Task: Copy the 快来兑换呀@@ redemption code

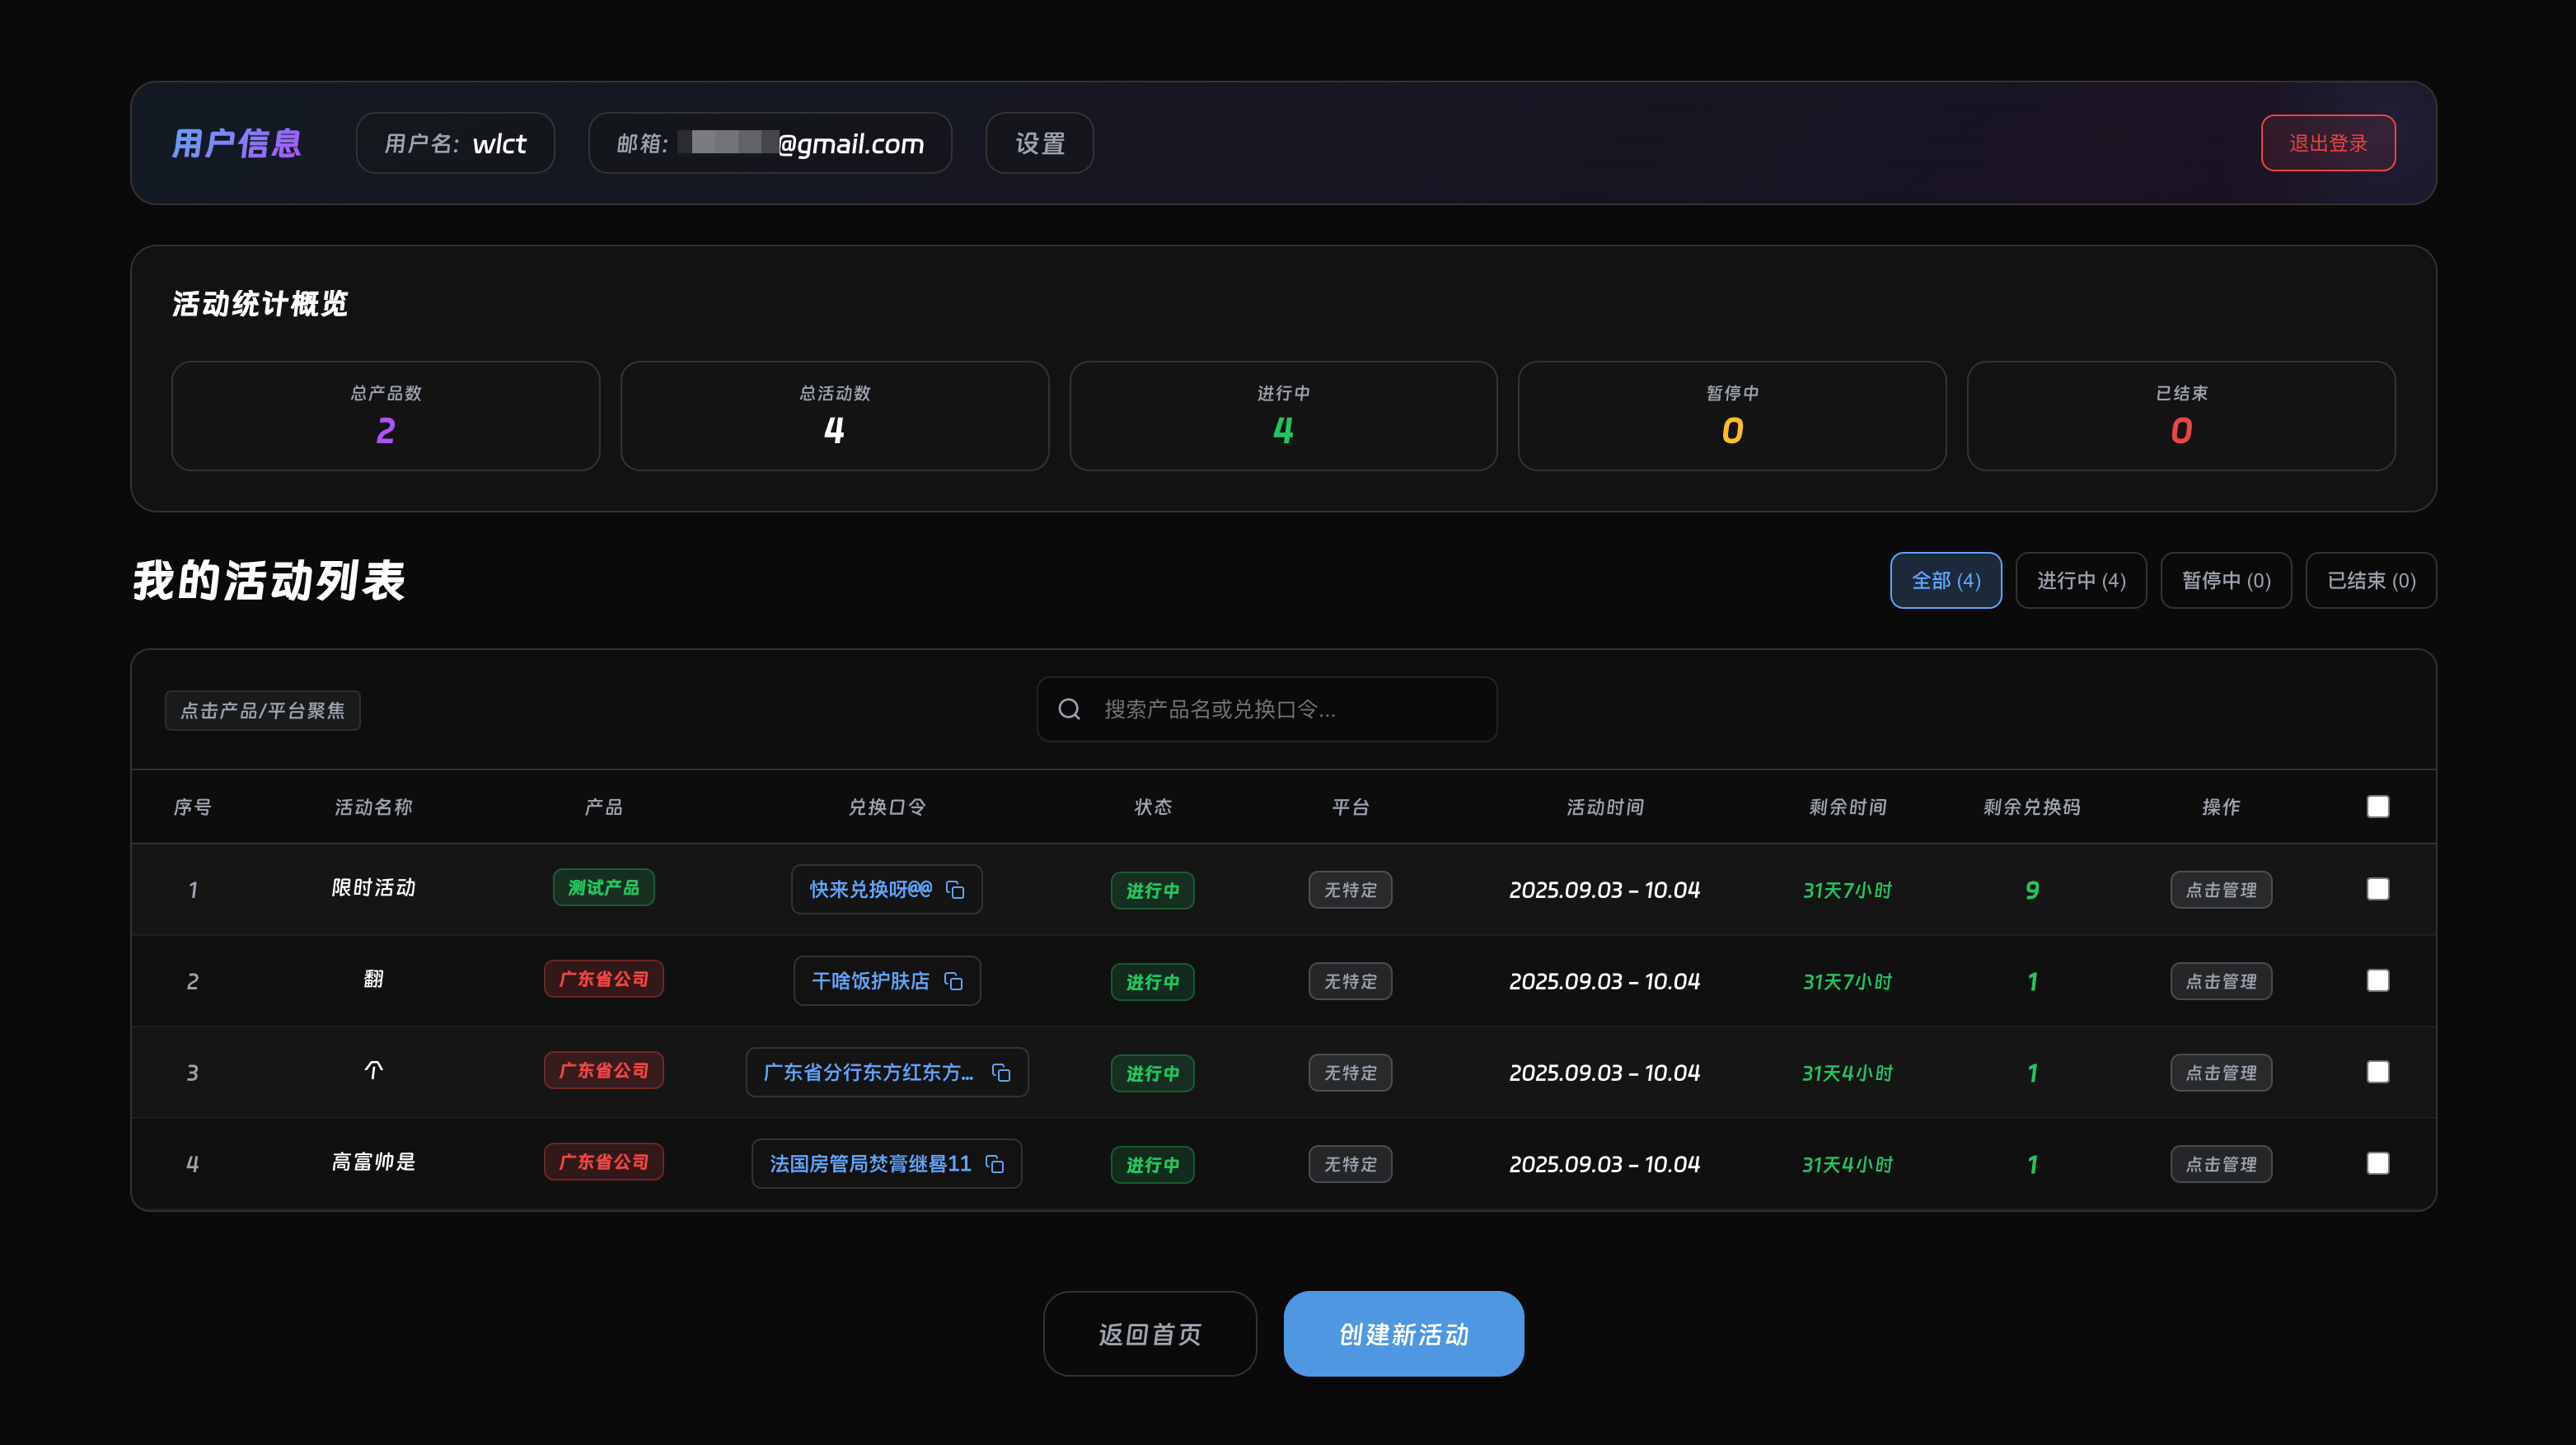Action: coord(955,890)
